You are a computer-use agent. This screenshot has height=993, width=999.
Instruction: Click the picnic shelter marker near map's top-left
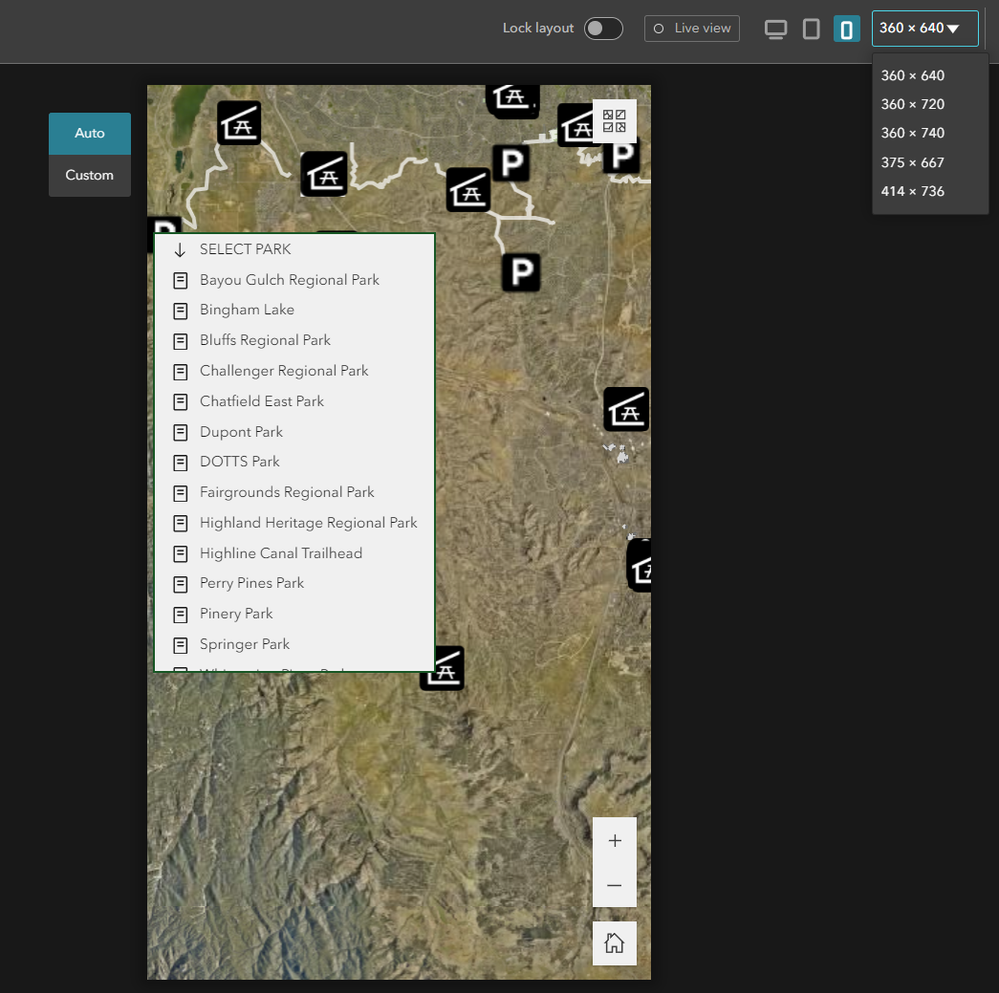[239, 123]
